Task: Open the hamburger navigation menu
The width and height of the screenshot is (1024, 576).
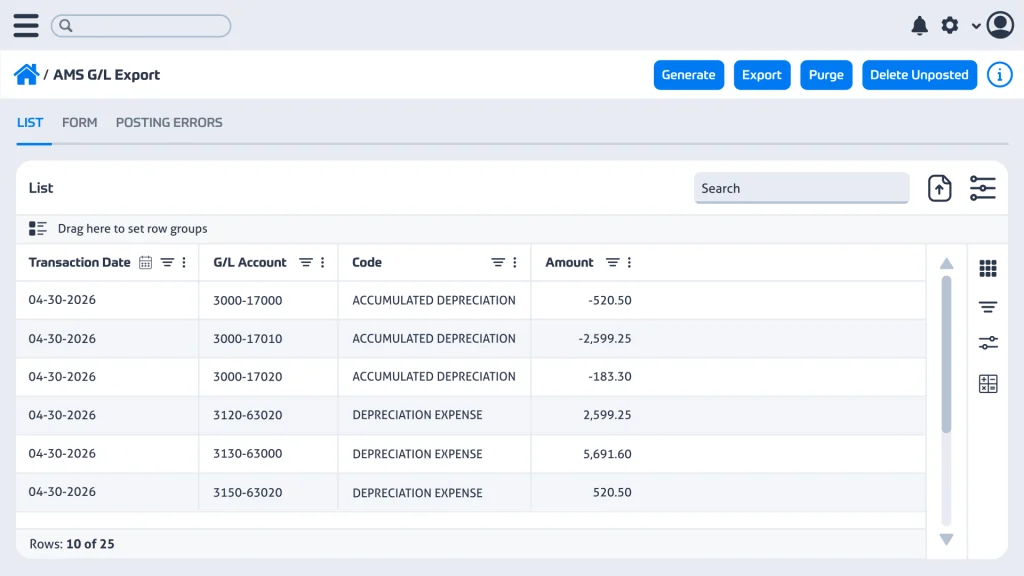Action: [x=25, y=25]
